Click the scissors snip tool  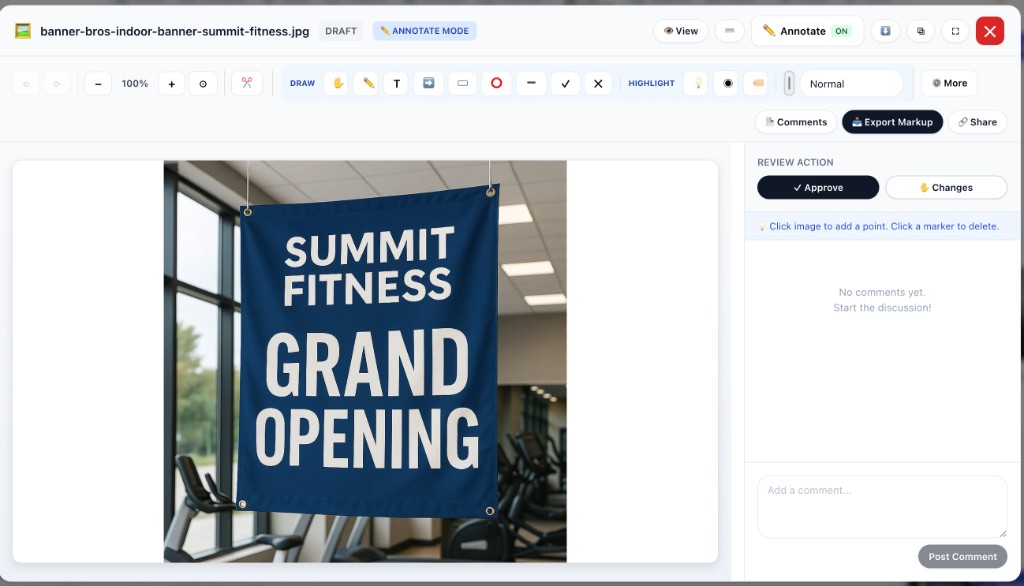pos(246,83)
